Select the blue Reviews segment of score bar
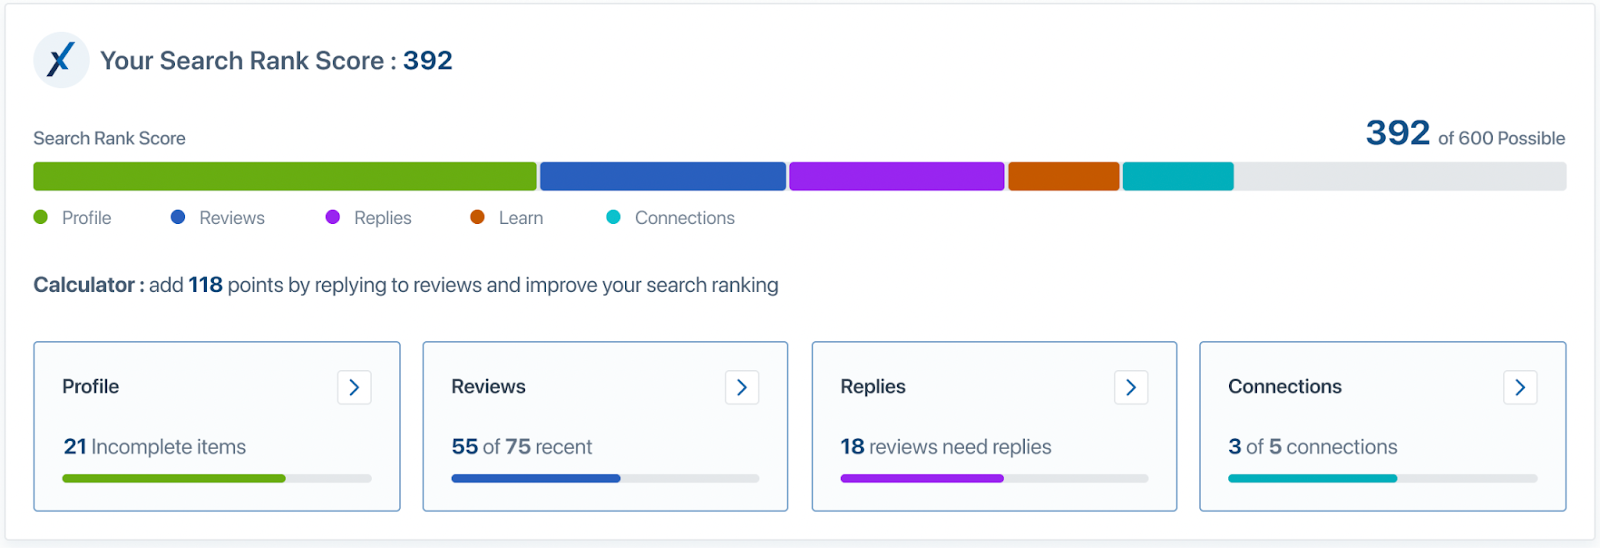The height and width of the screenshot is (548, 1600). (x=663, y=176)
